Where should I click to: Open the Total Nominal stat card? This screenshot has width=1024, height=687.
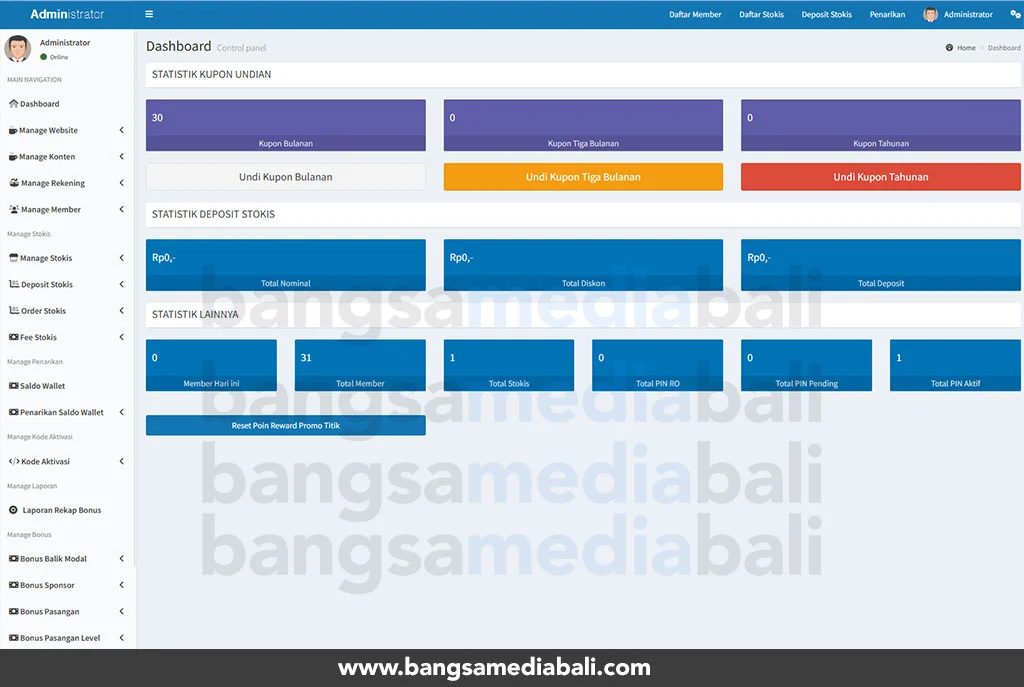point(285,265)
